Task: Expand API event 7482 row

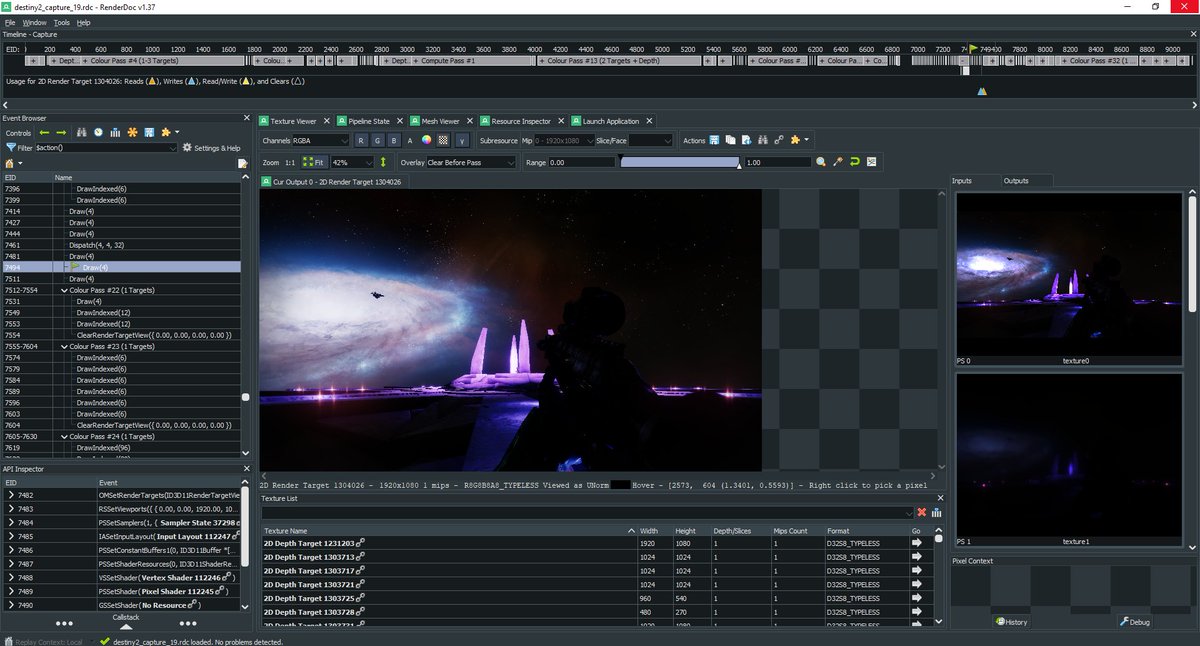Action: point(11,494)
